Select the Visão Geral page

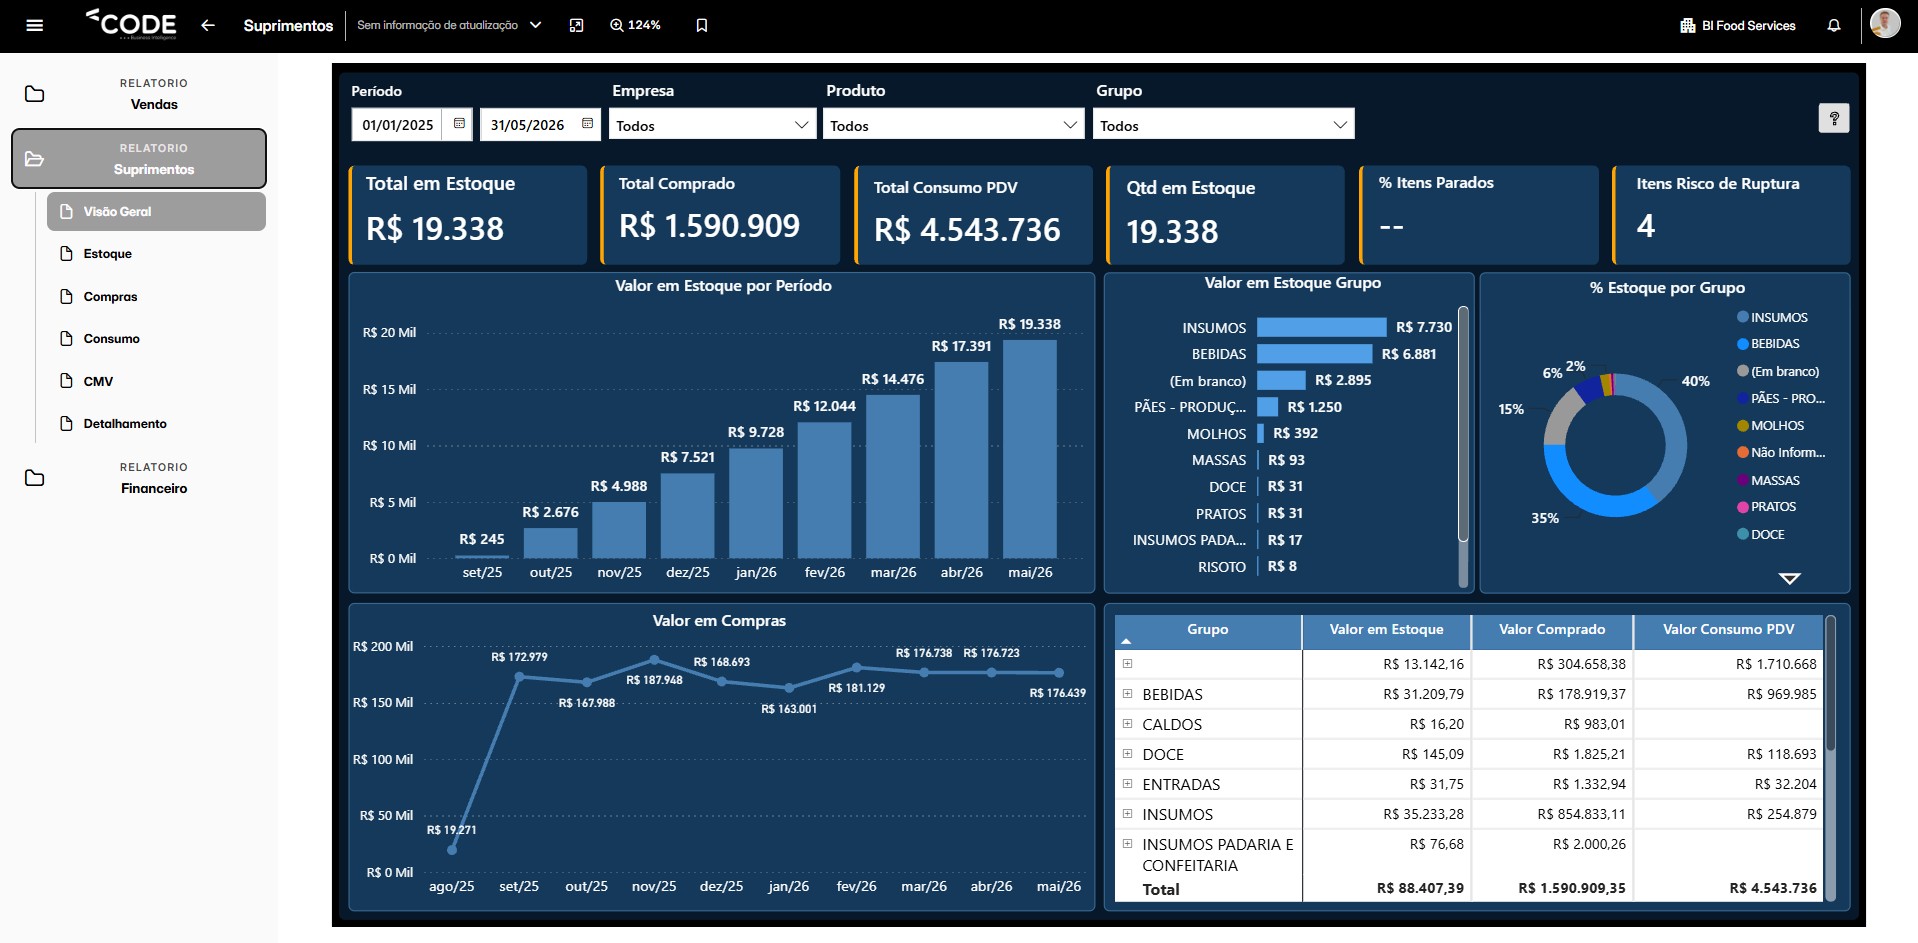coord(156,212)
